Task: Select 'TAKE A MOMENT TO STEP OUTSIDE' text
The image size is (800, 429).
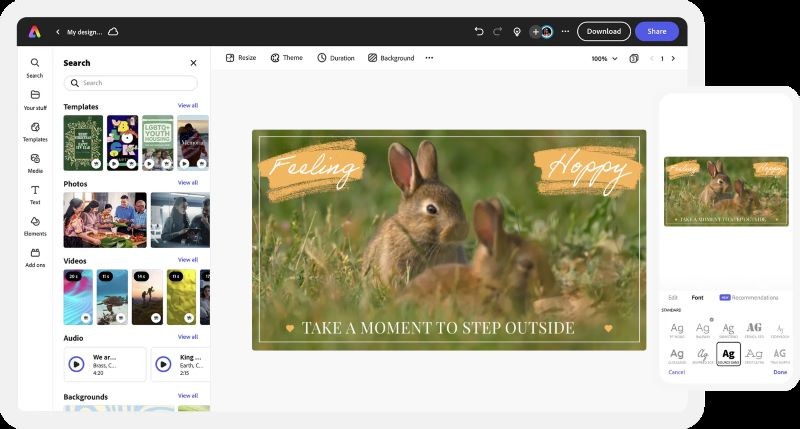Action: point(438,328)
